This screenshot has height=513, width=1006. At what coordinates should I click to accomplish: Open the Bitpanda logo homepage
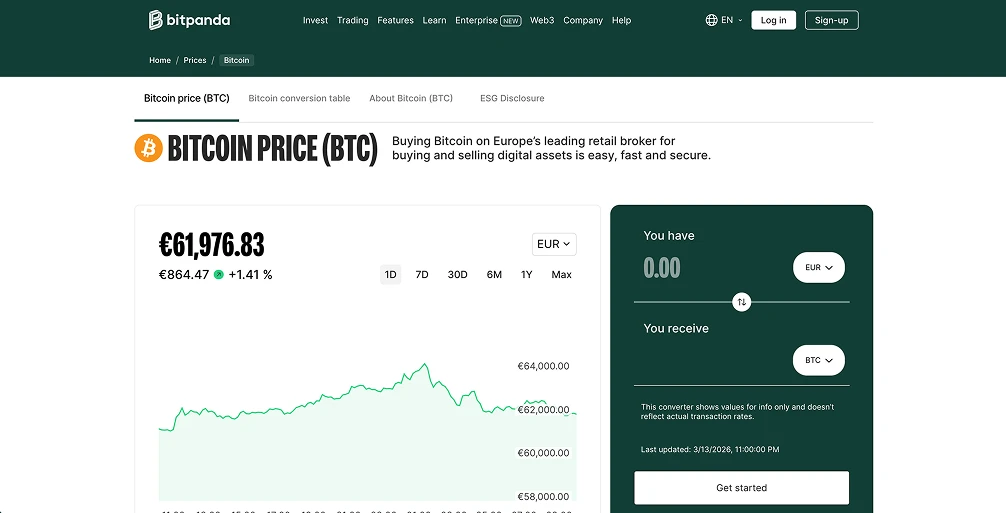[x=189, y=20]
